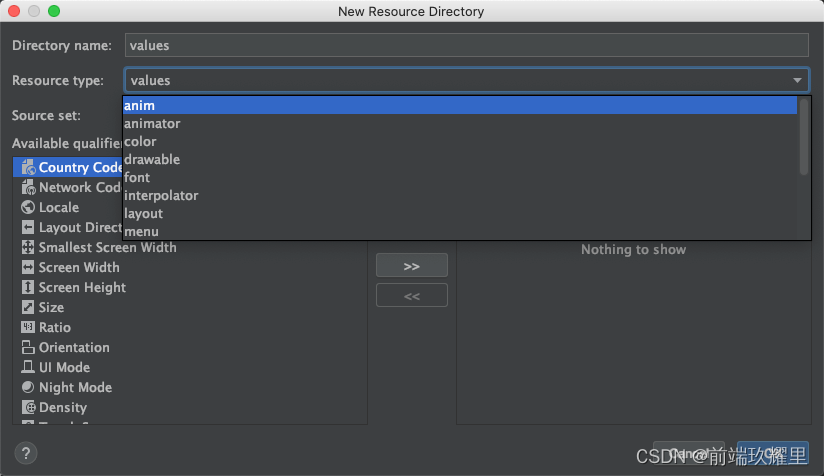Select Network Code in available qualifiers
This screenshot has width=824, height=476.
click(68, 187)
